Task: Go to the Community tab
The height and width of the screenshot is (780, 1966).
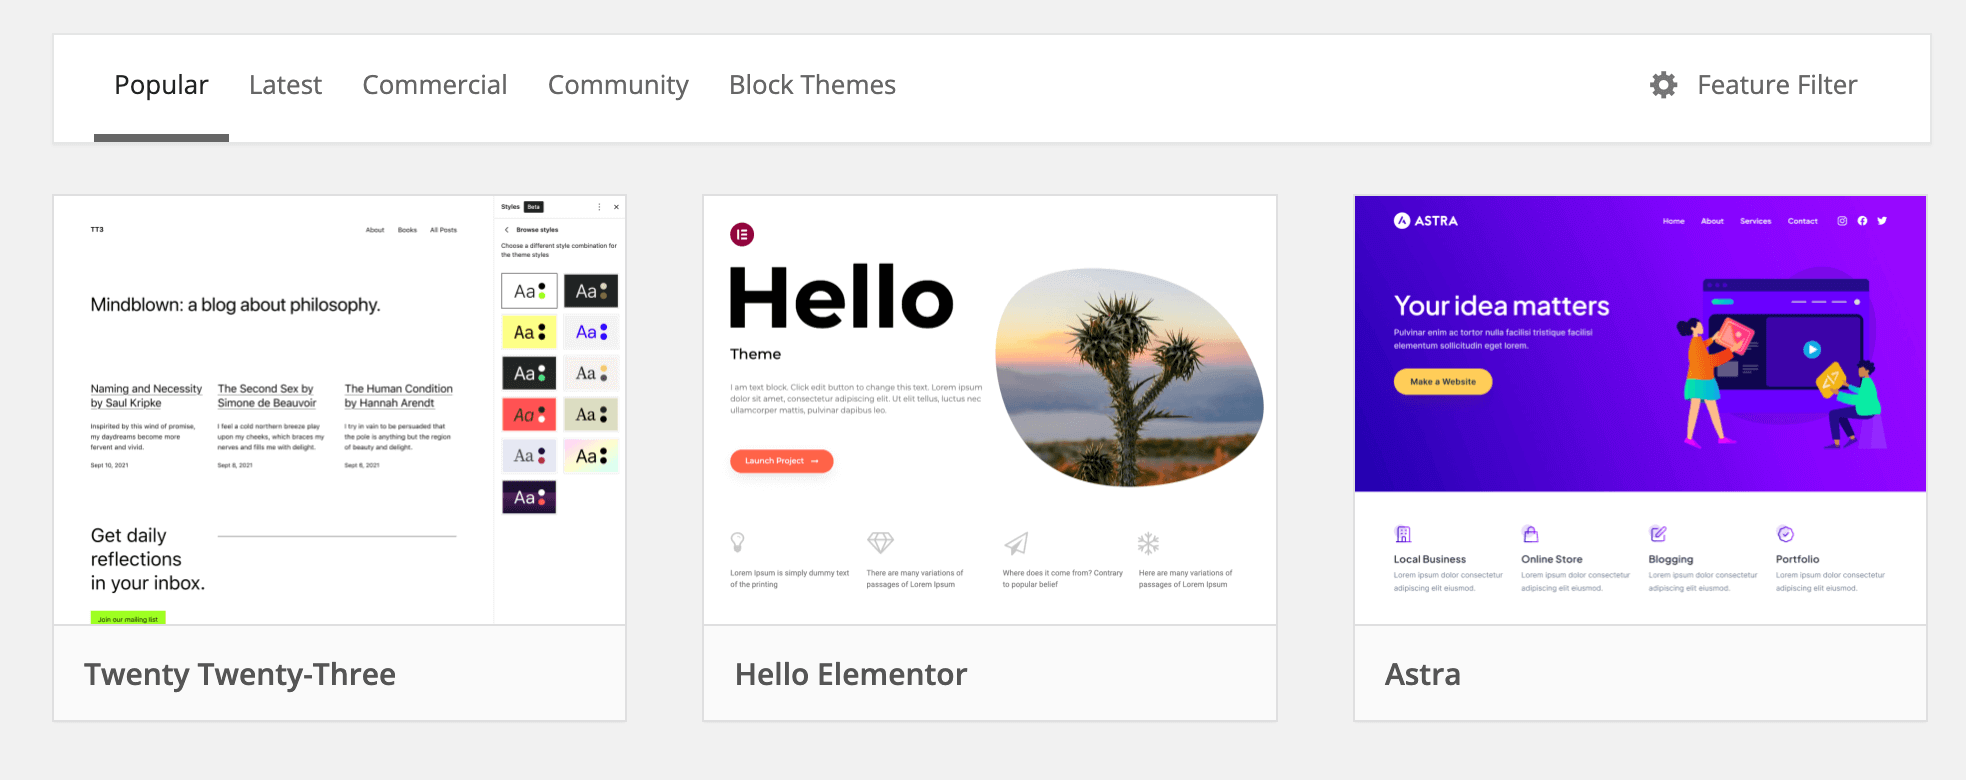Action: (618, 86)
